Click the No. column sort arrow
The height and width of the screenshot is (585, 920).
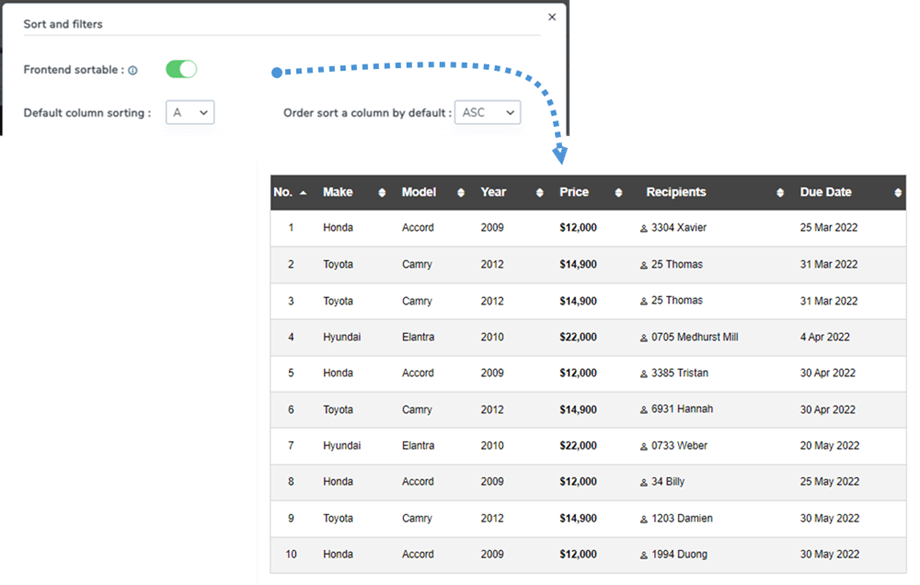pyautogui.click(x=303, y=193)
